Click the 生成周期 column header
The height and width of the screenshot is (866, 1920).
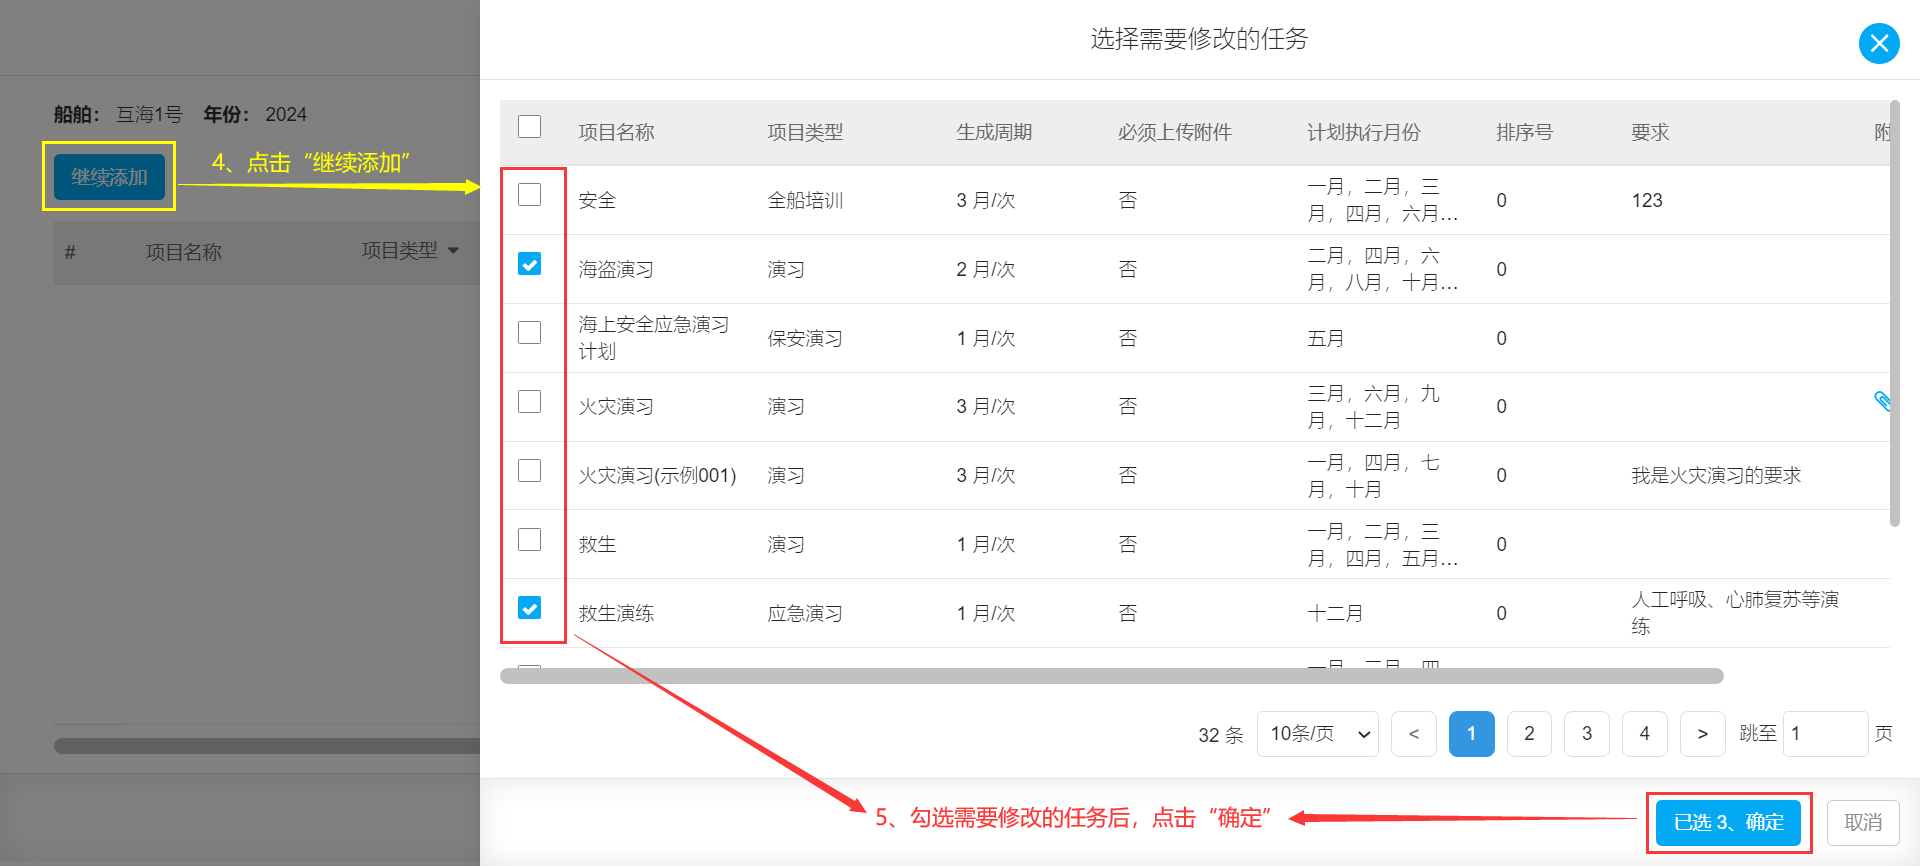point(994,132)
